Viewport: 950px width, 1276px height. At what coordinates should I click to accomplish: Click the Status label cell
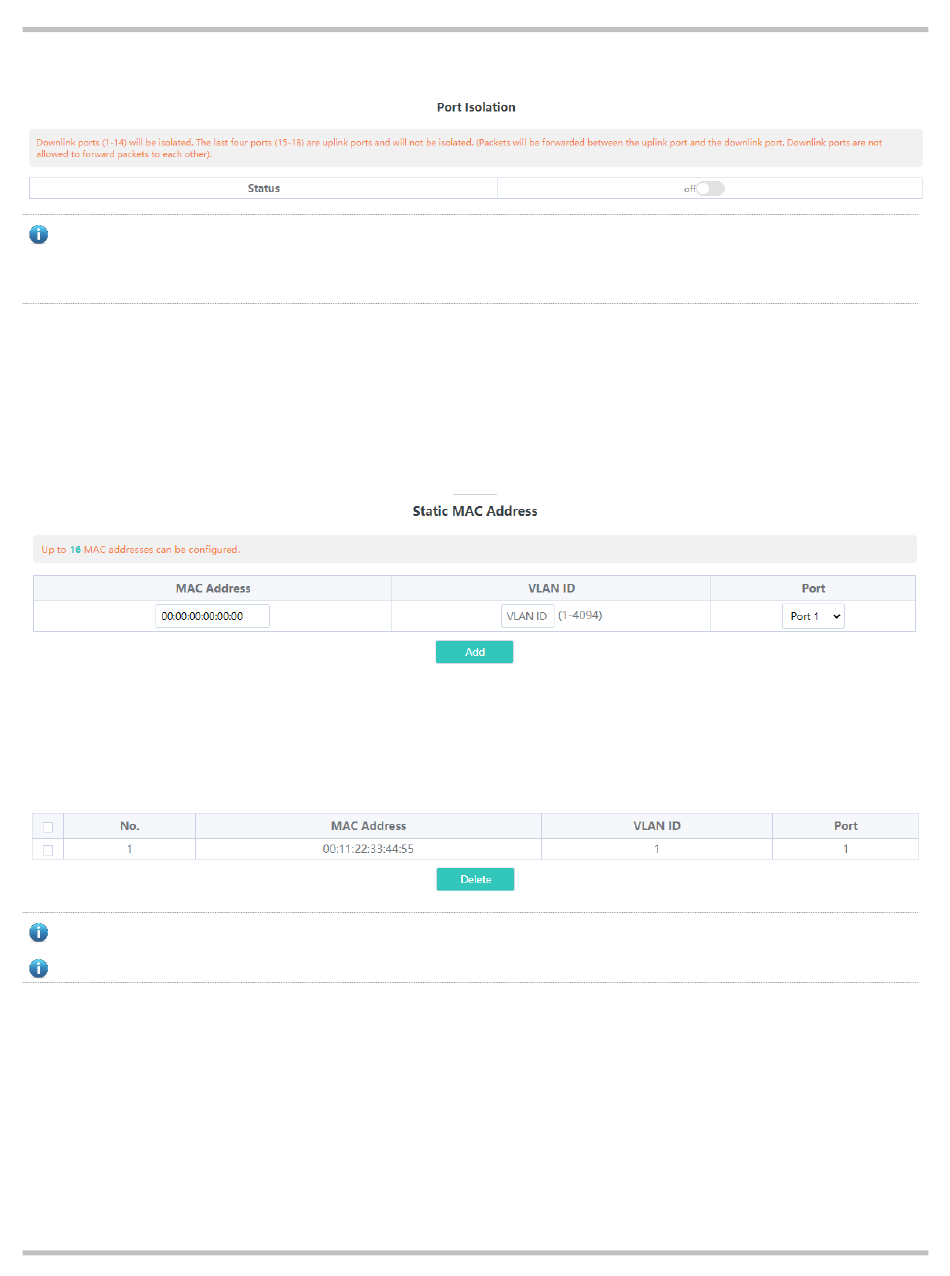coord(264,188)
